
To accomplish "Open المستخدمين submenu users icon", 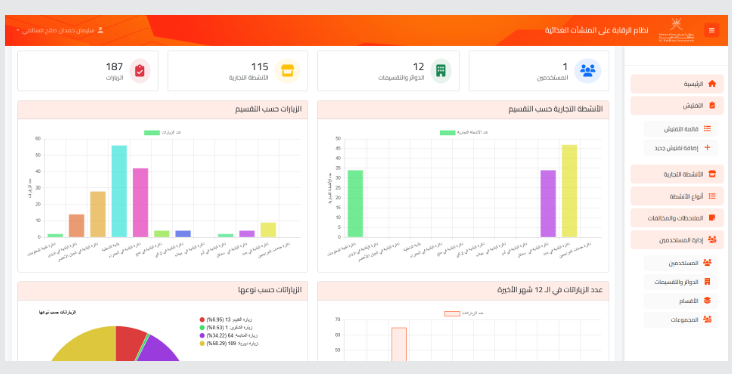I will [x=707, y=263].
